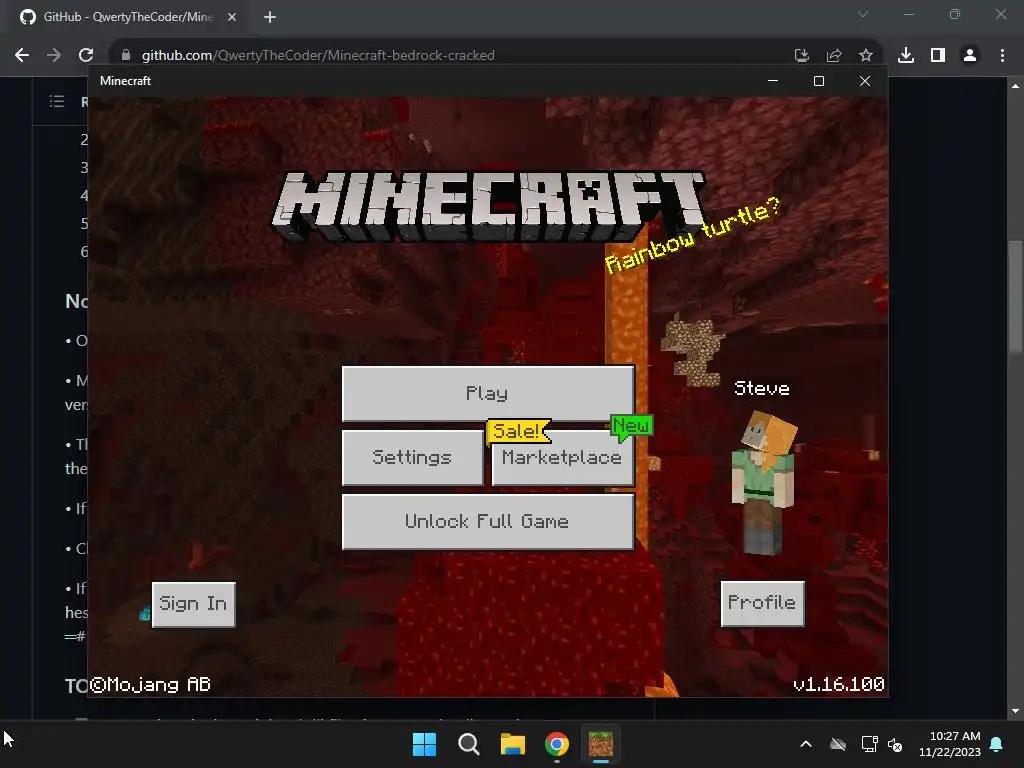Click the install app icon in address bar
This screenshot has height=768, width=1024.
[801, 56]
